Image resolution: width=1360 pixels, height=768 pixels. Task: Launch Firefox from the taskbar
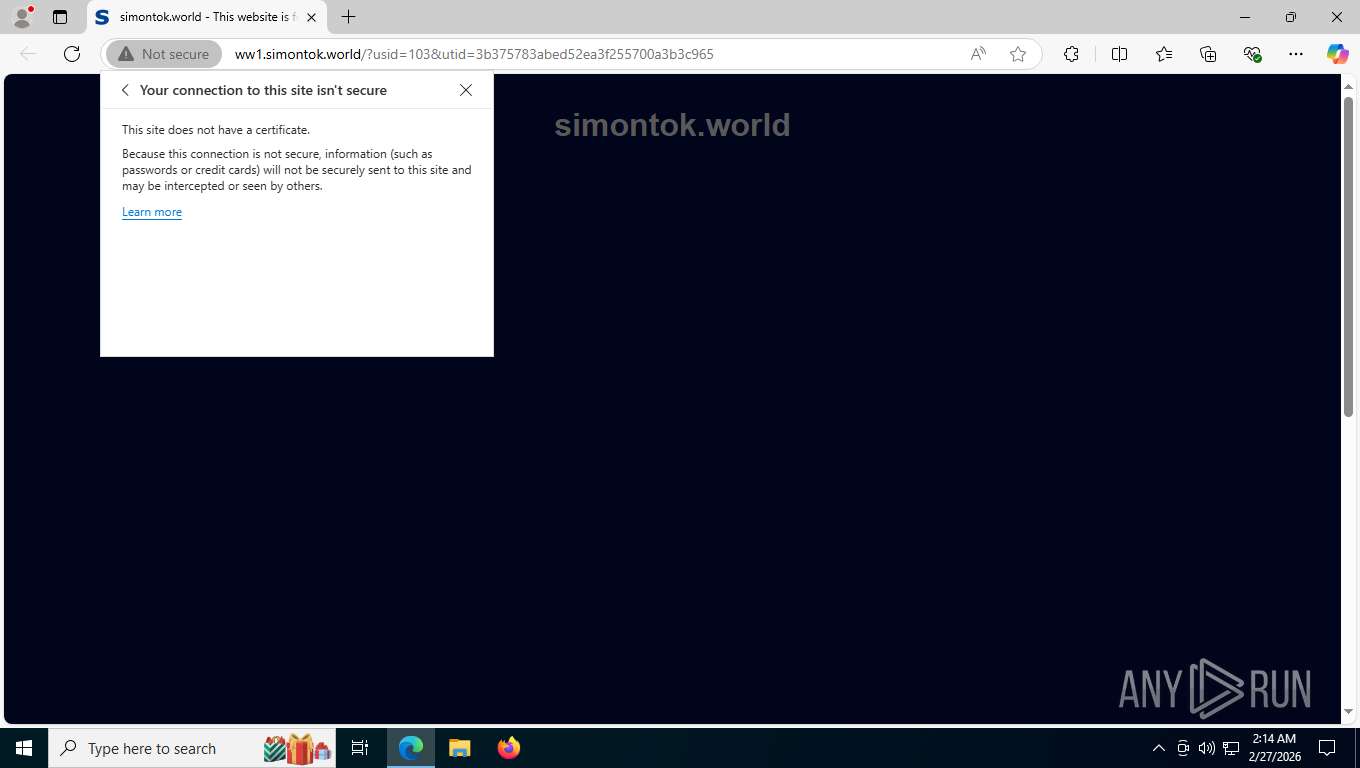[508, 748]
